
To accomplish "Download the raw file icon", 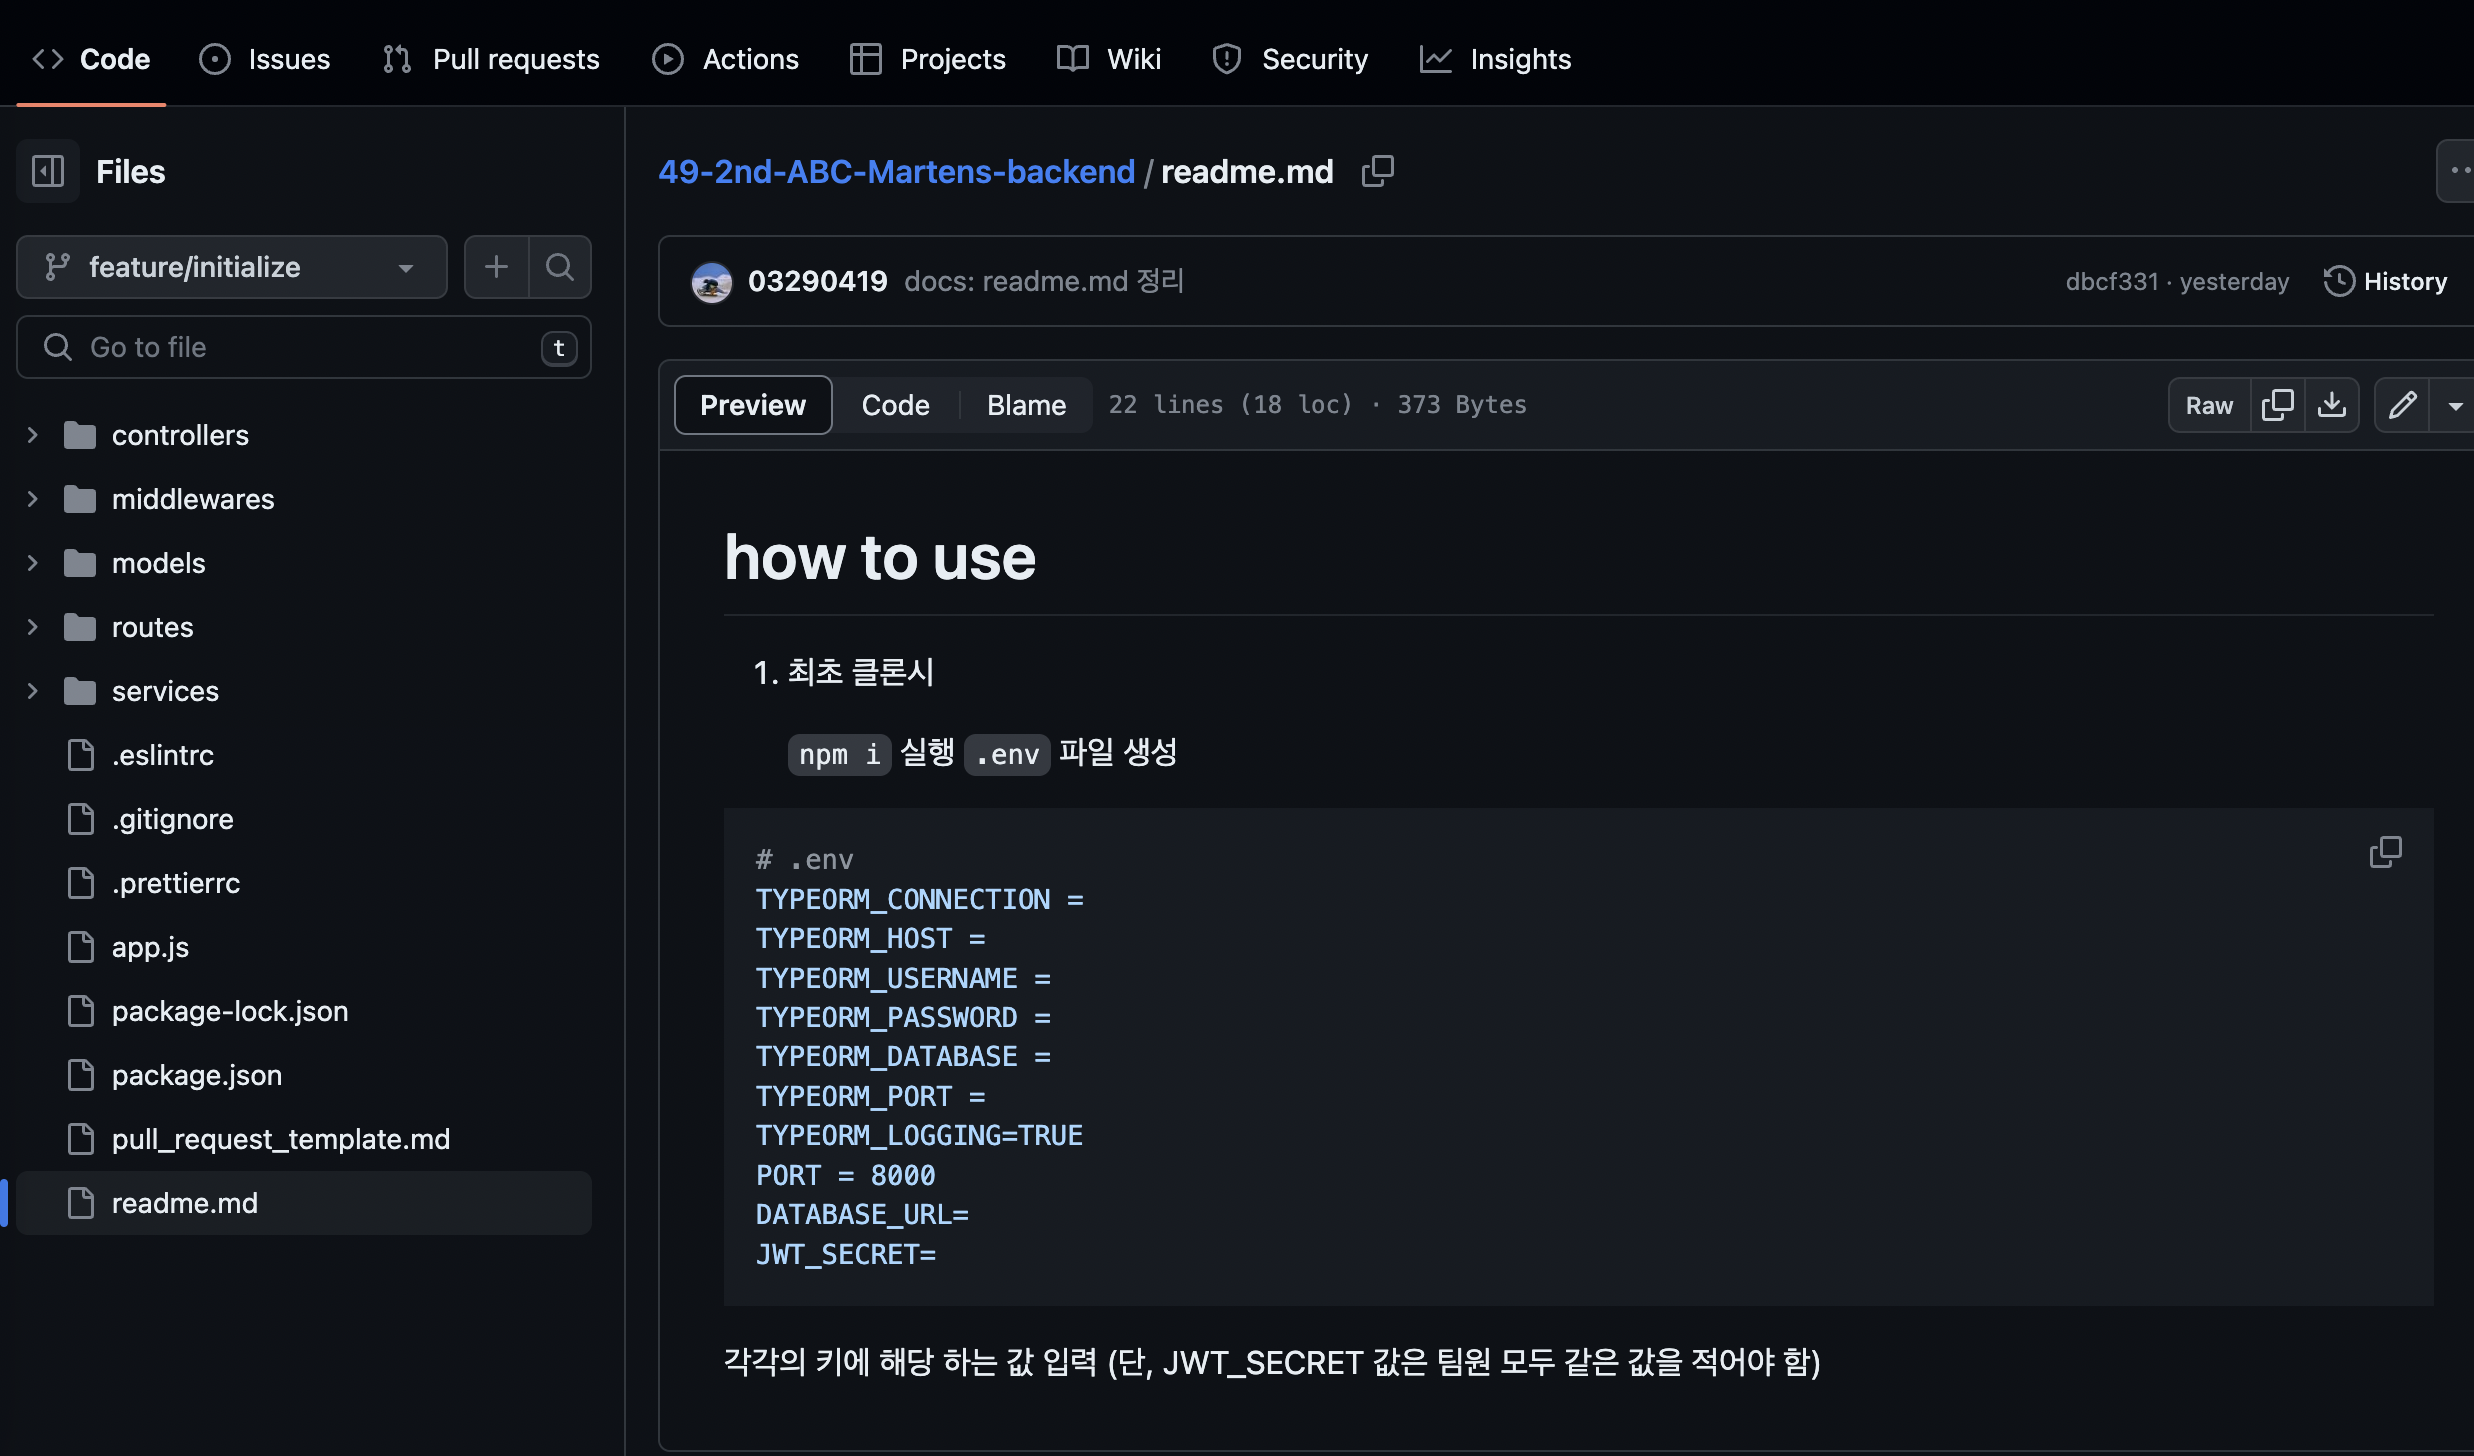I will point(2332,405).
